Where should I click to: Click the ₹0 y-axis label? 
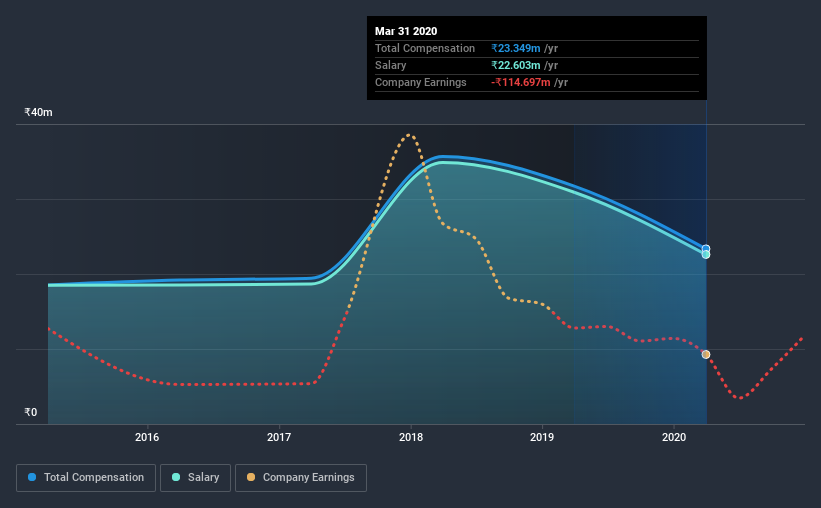pyautogui.click(x=31, y=412)
